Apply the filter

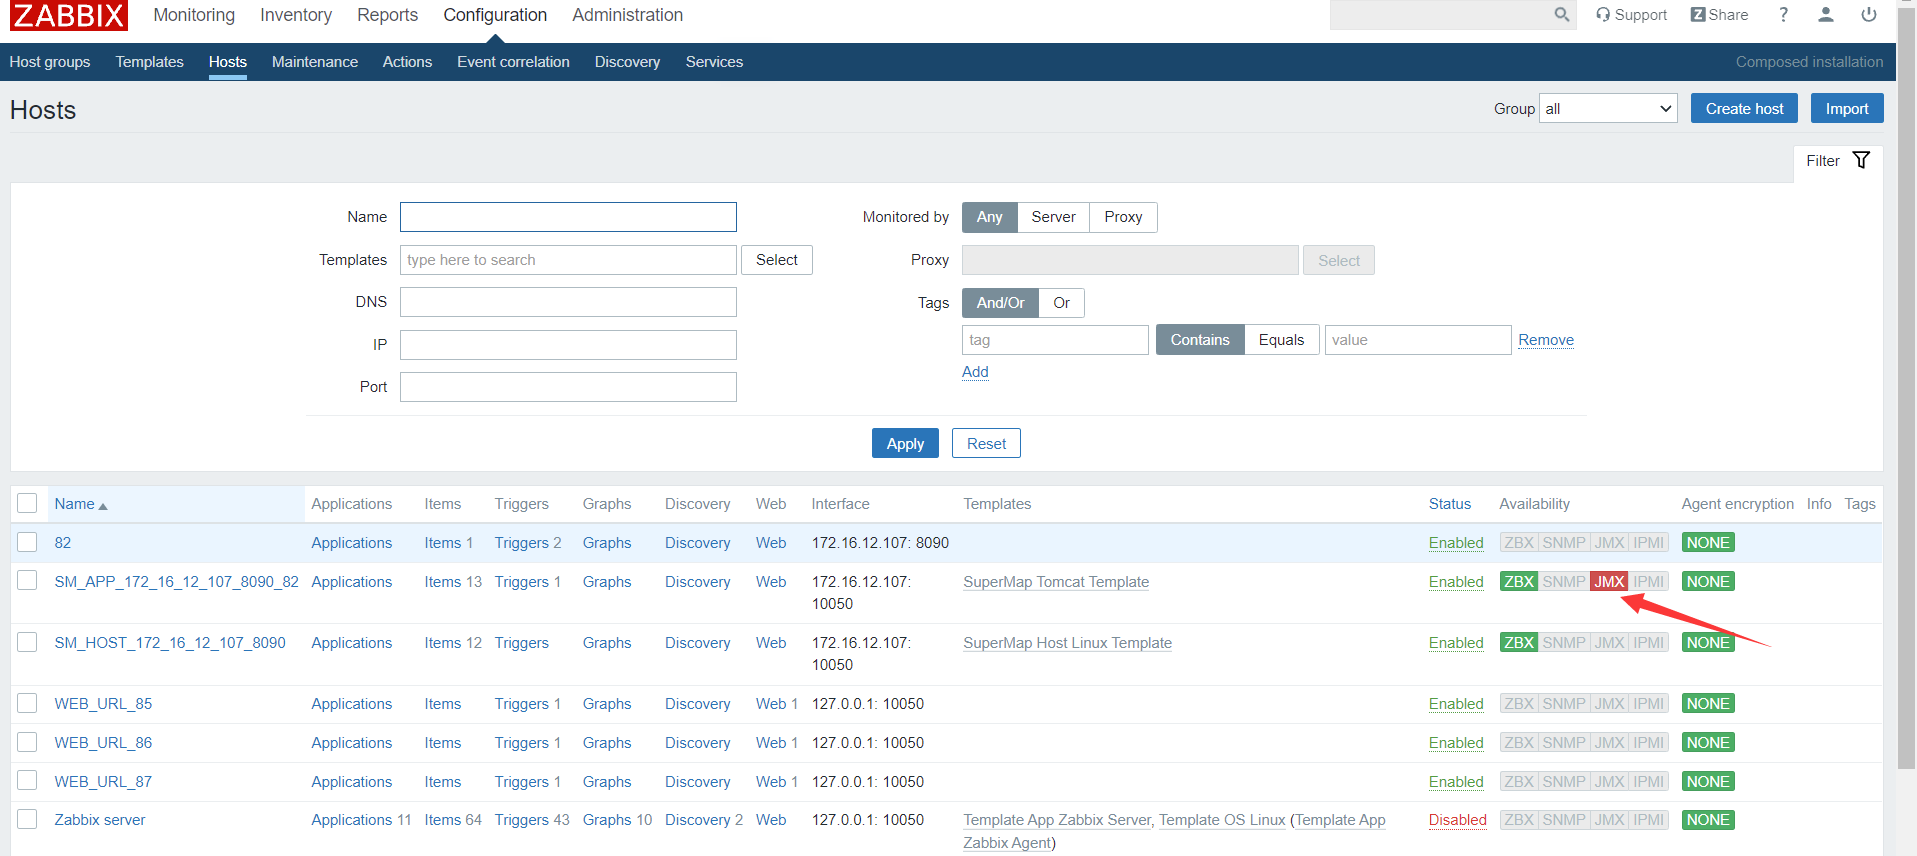pyautogui.click(x=905, y=443)
